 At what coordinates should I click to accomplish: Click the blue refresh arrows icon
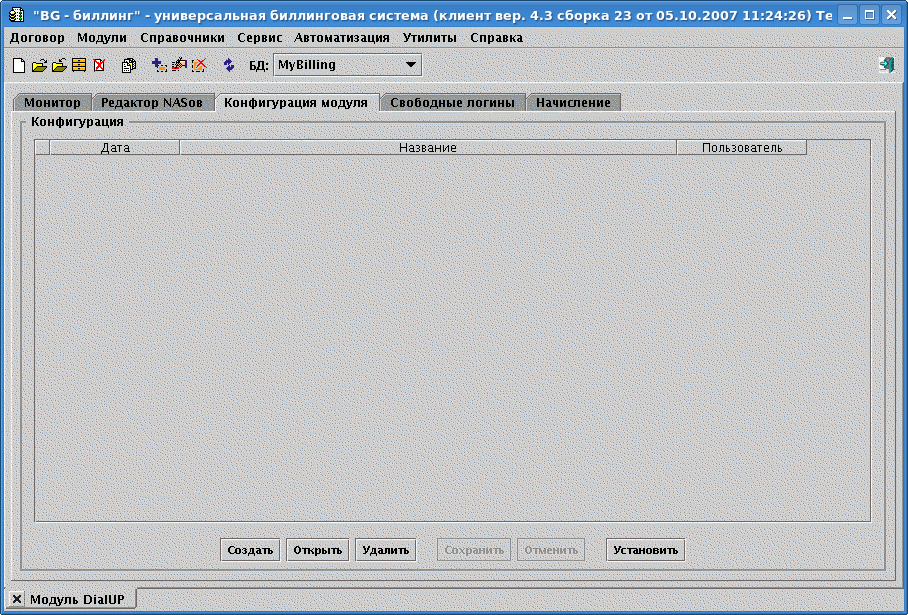pyautogui.click(x=229, y=65)
